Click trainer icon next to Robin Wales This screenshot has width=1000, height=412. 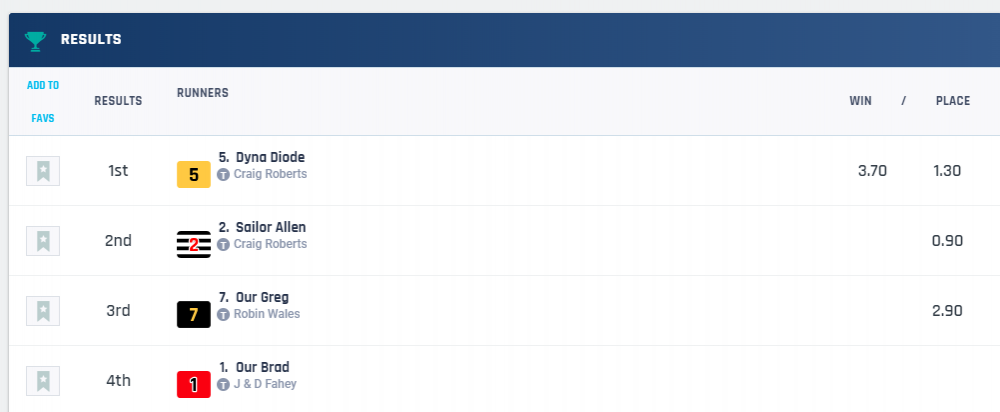coord(223,314)
